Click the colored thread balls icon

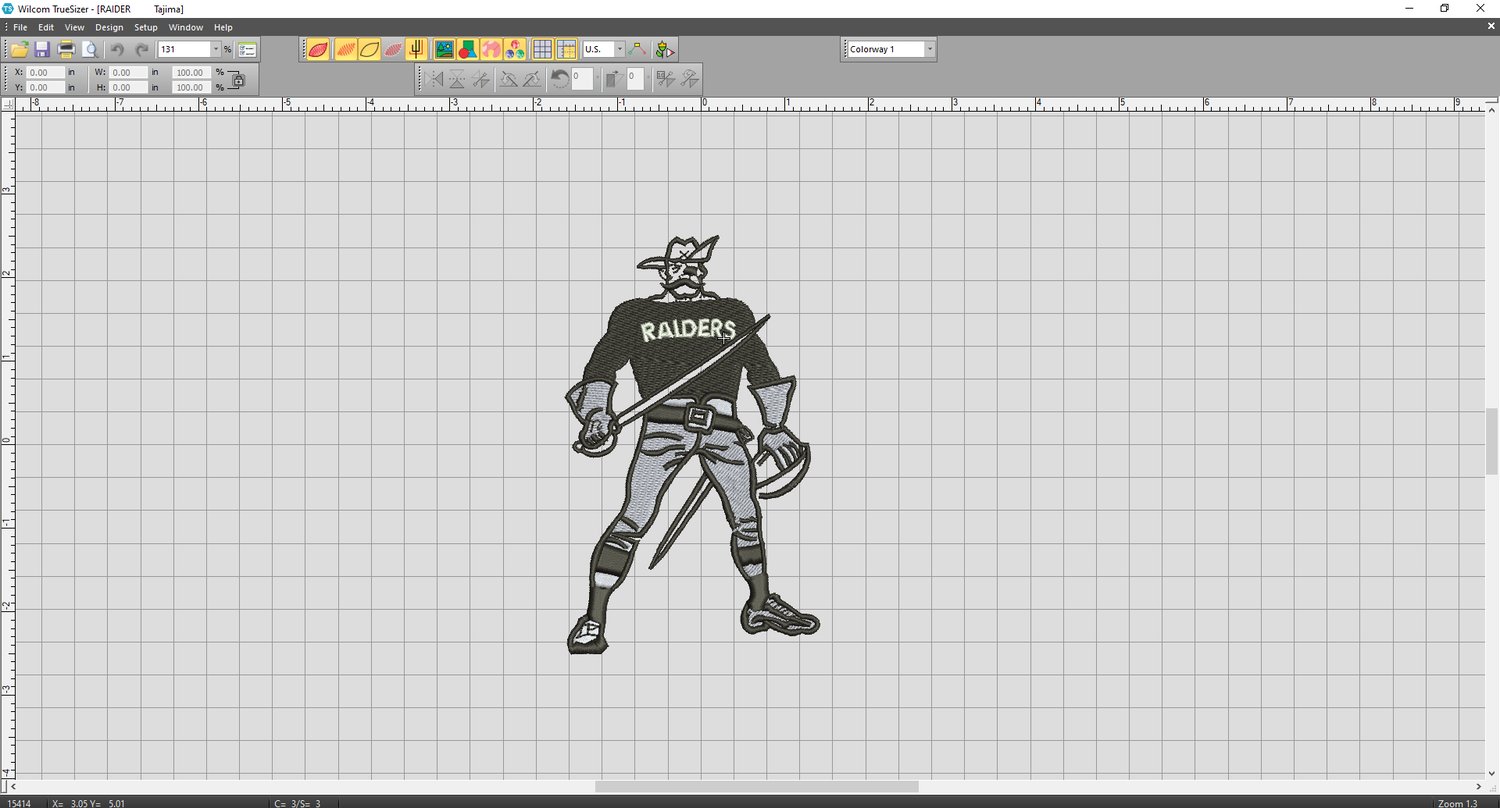(x=515, y=49)
